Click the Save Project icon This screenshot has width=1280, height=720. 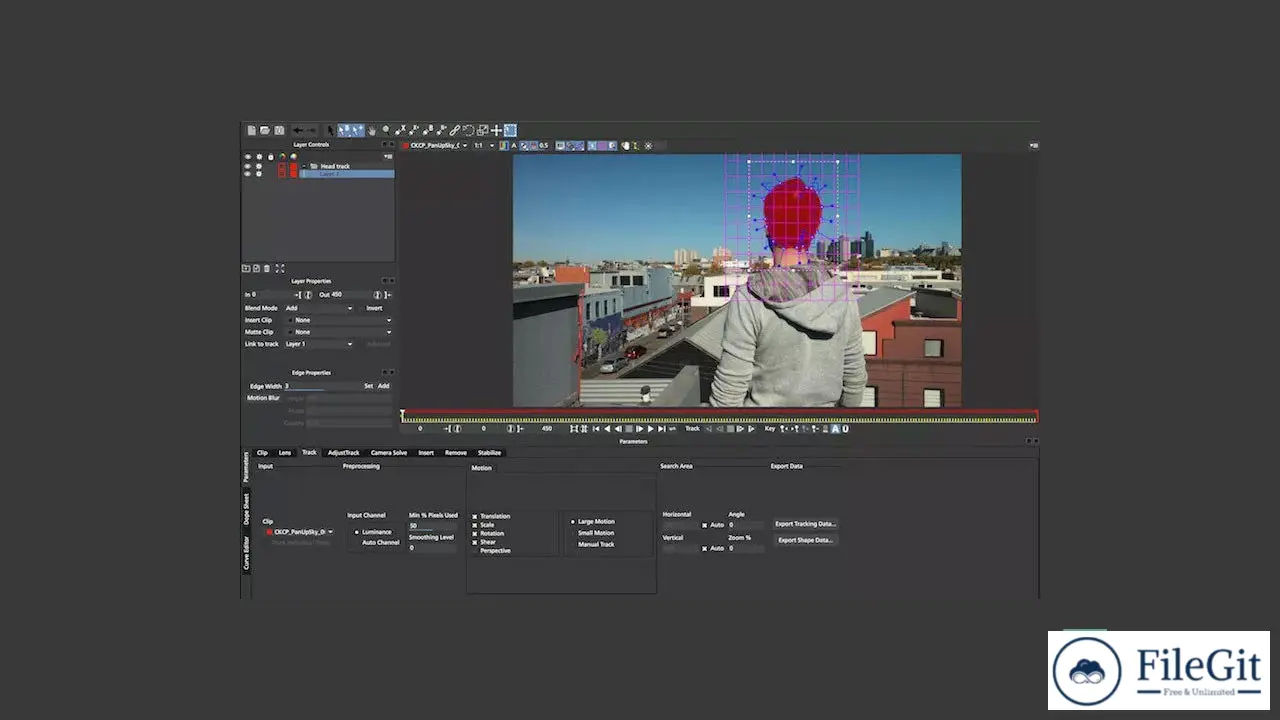(279, 130)
